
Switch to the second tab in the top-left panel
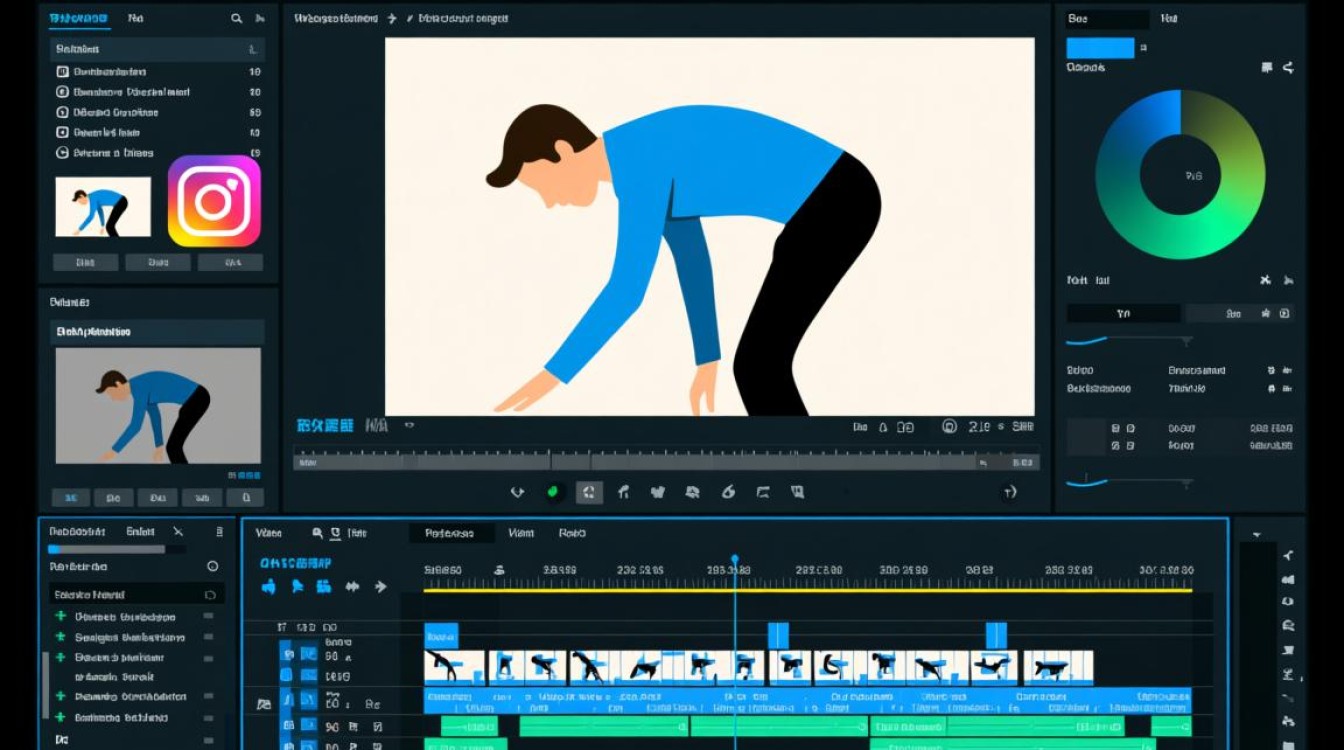[x=135, y=18]
